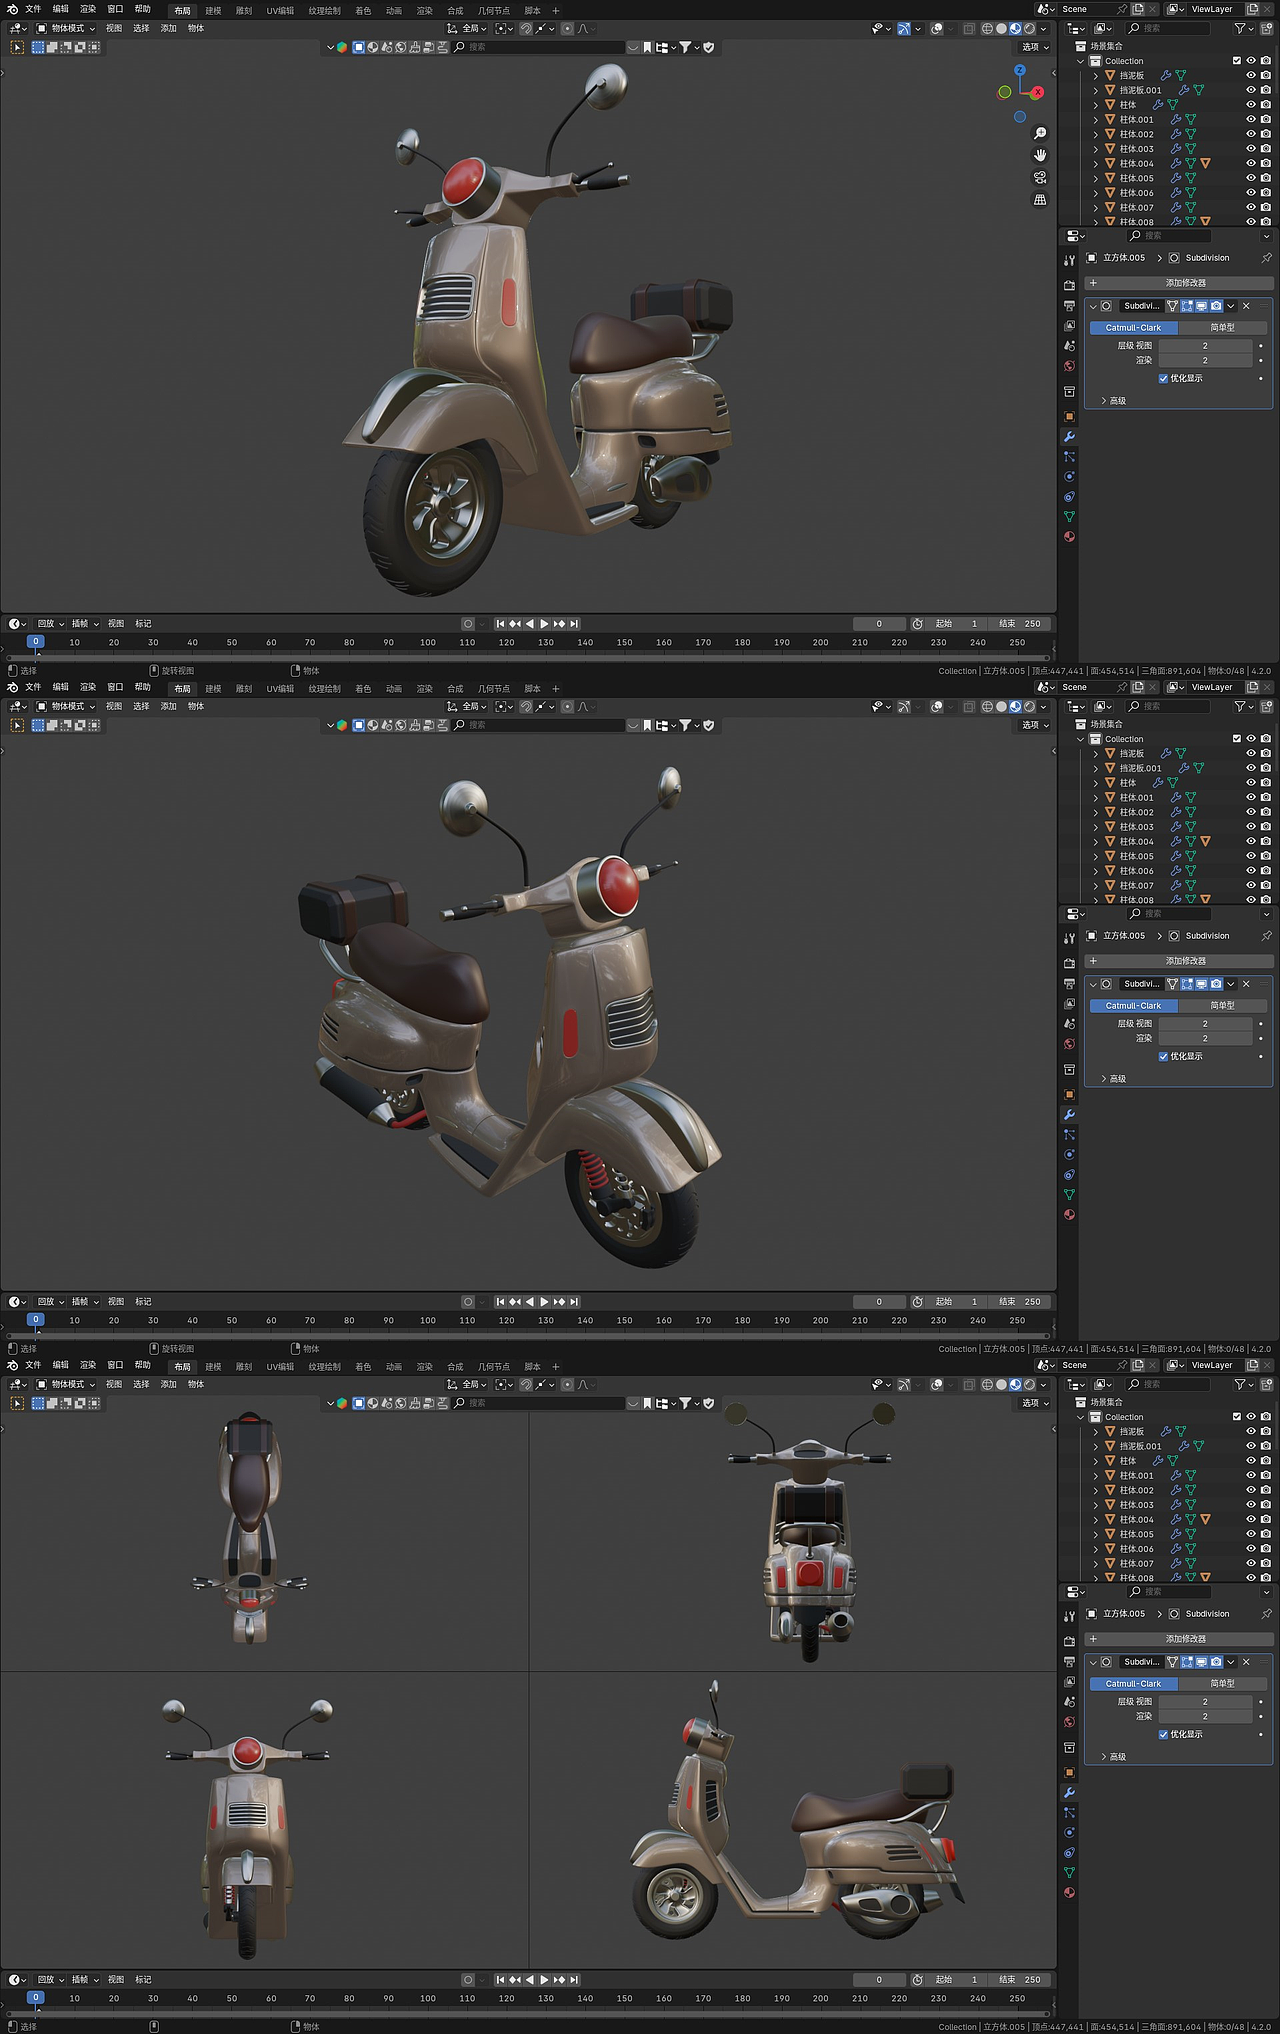1280x2034 pixels.
Task: Click 添加修改器 button in top window
Action: point(1179,283)
